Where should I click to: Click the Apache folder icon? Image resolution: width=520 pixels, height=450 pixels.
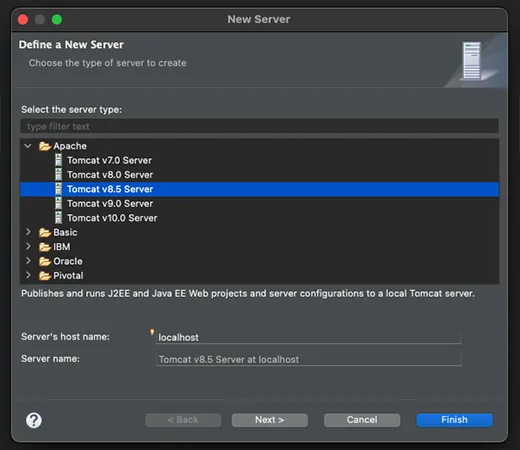pos(45,146)
